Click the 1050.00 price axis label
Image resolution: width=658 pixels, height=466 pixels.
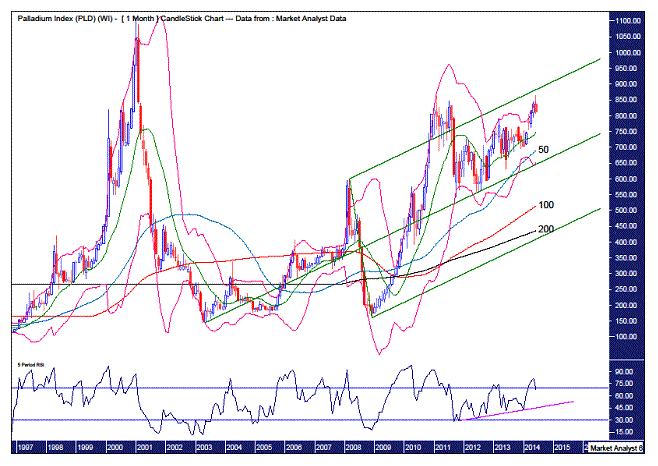point(628,37)
